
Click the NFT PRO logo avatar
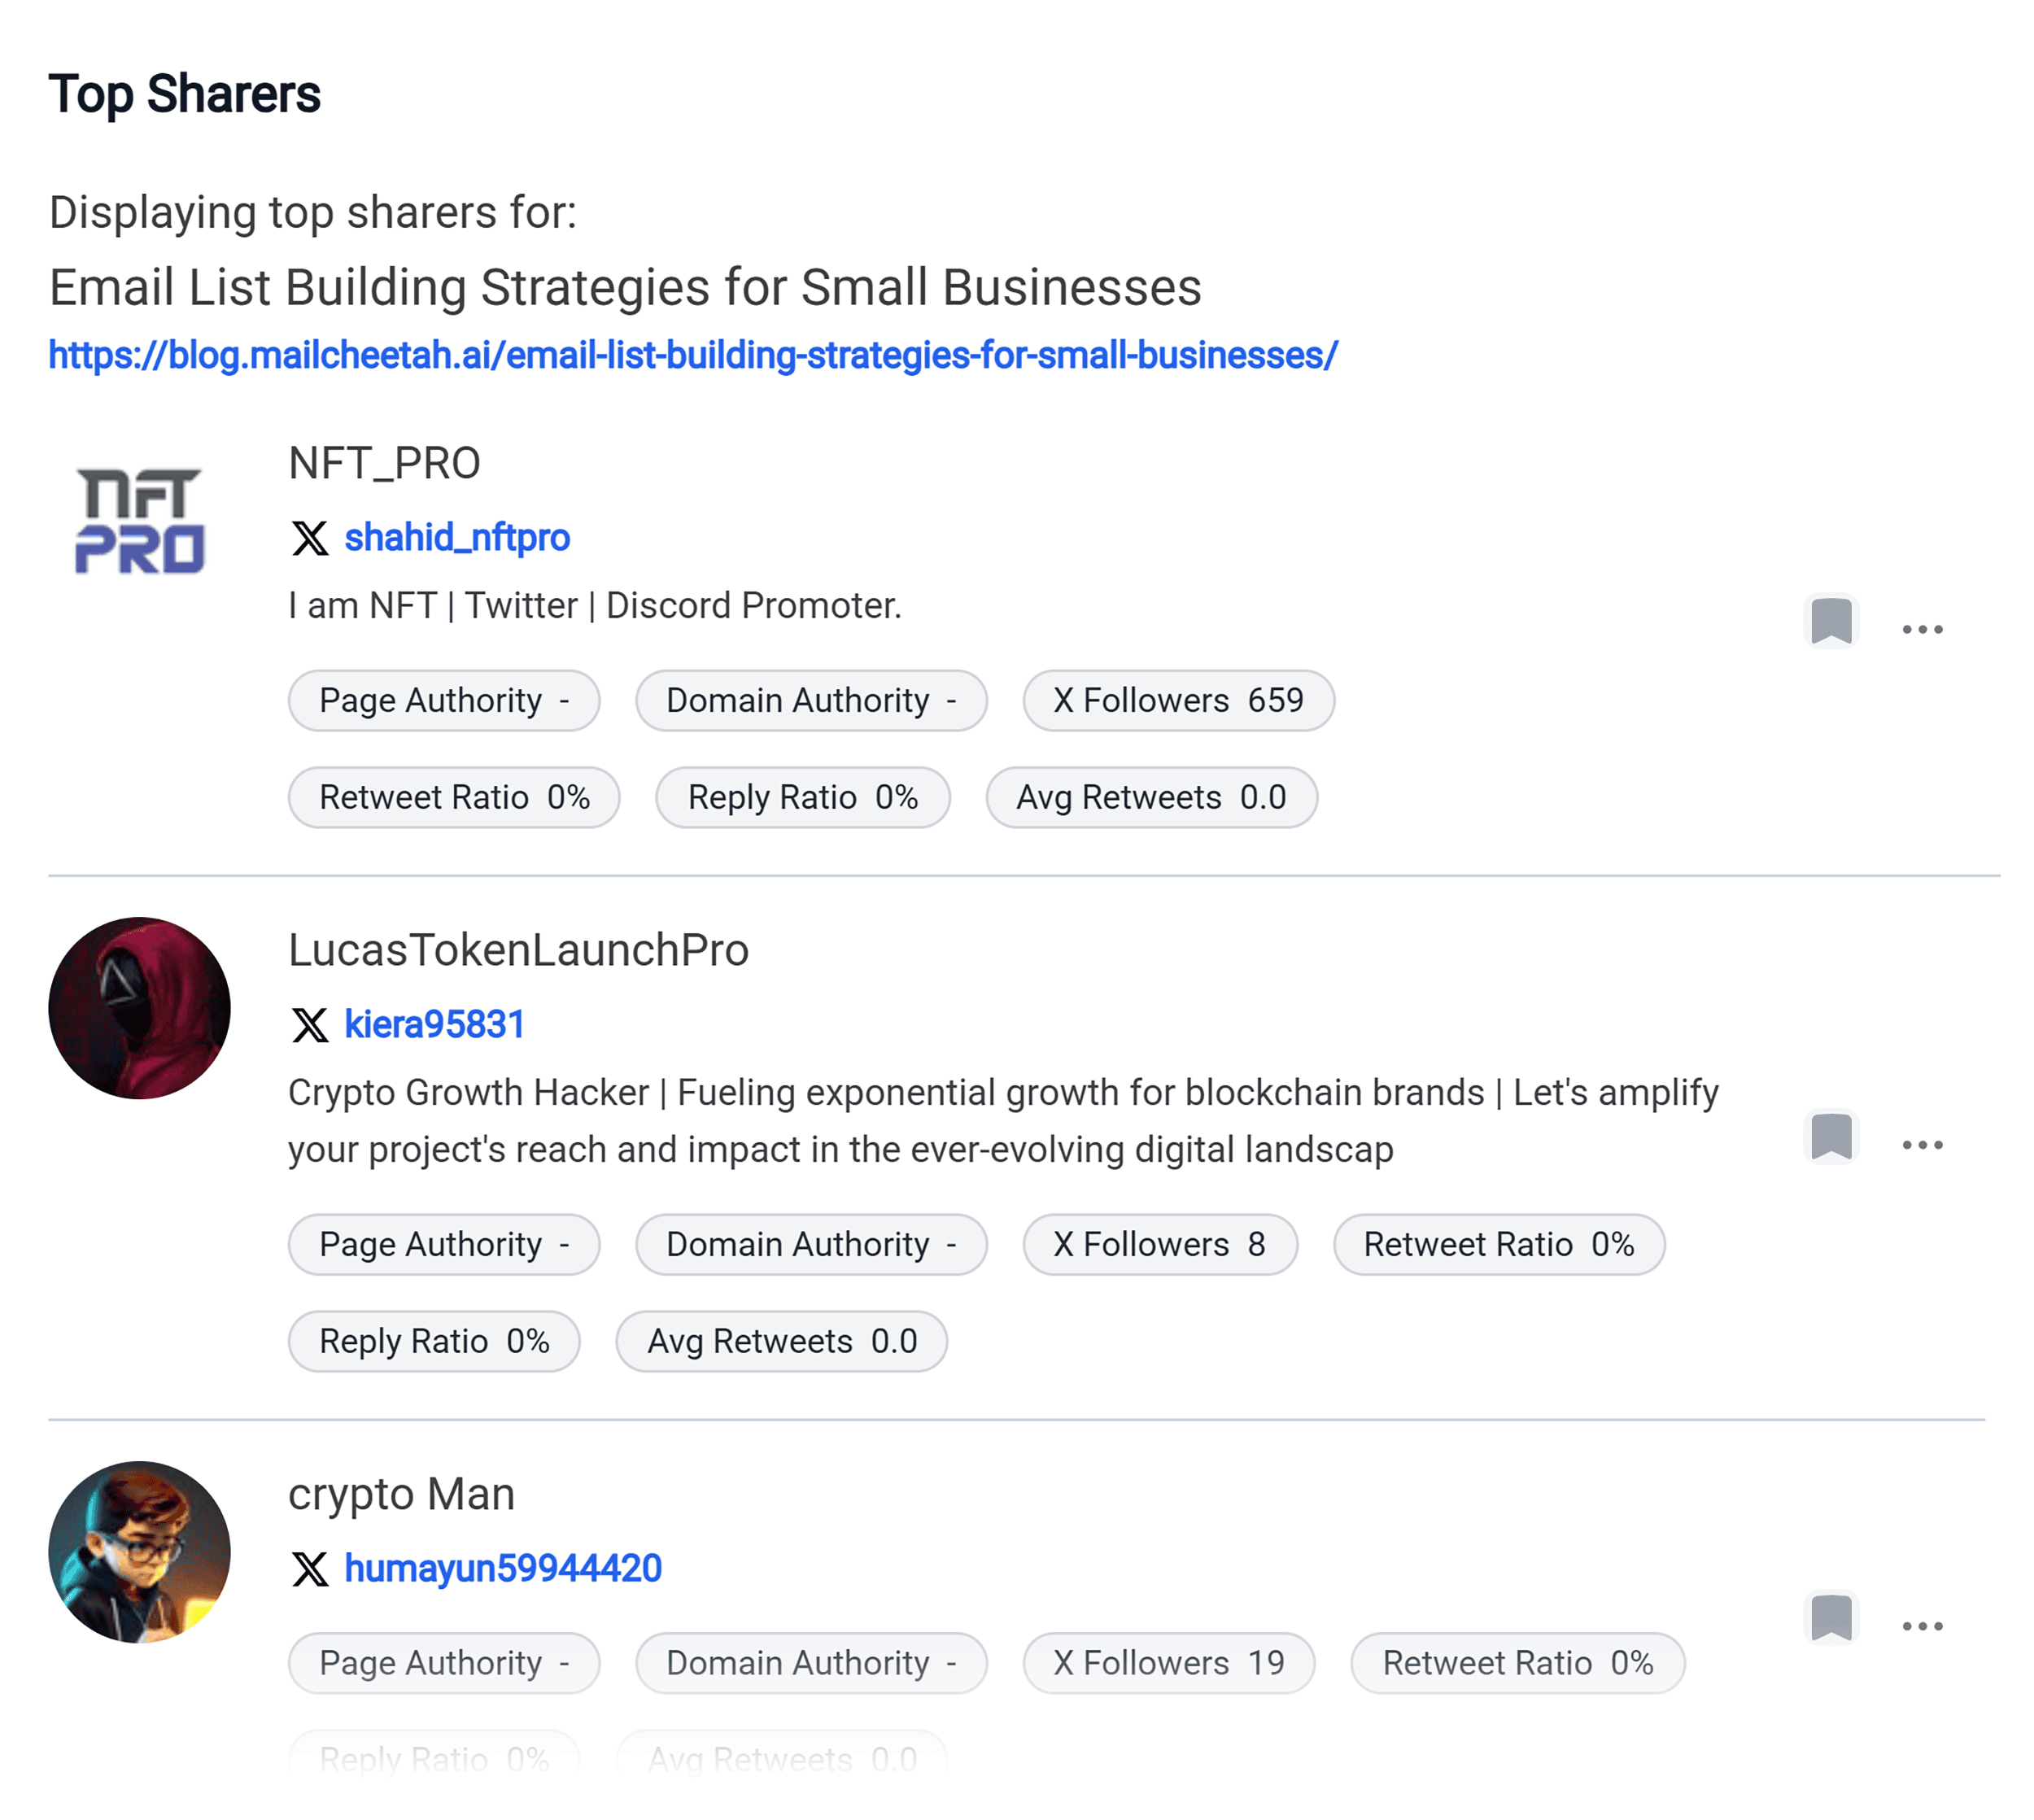(x=141, y=519)
